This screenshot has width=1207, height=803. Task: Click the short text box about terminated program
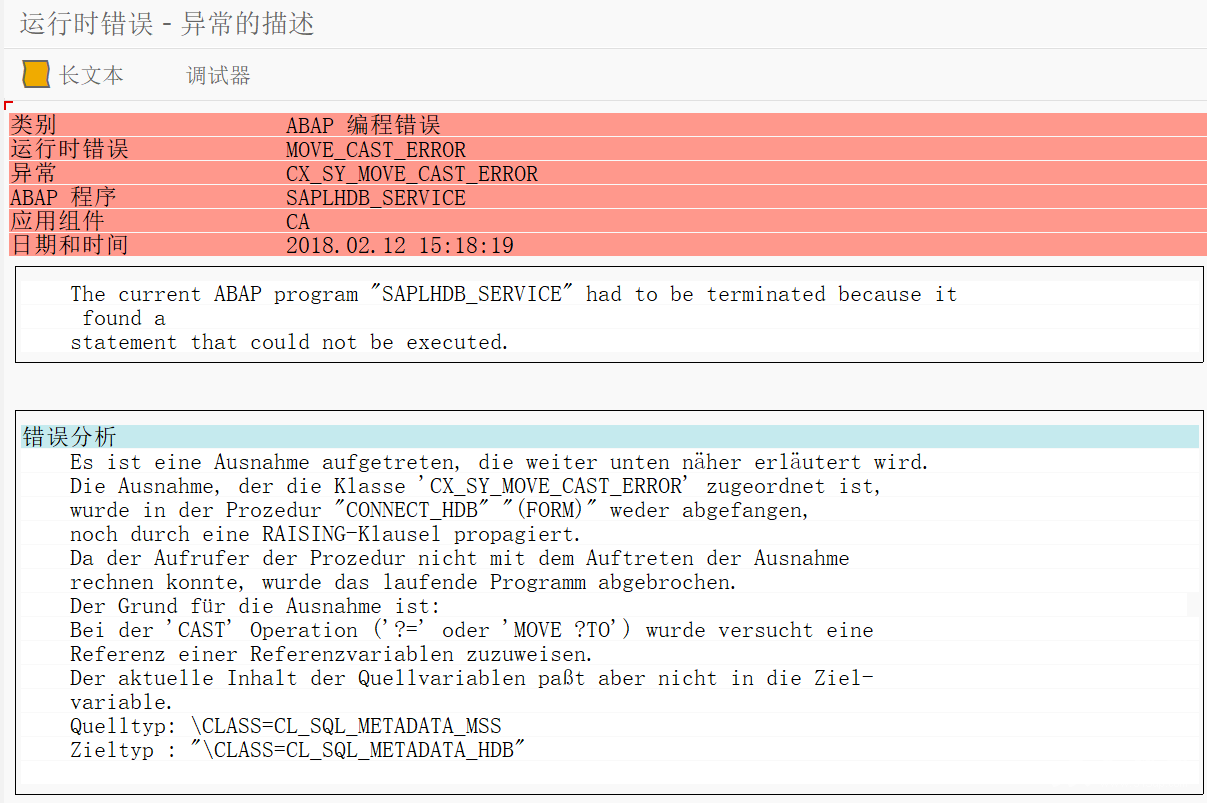pos(609,314)
